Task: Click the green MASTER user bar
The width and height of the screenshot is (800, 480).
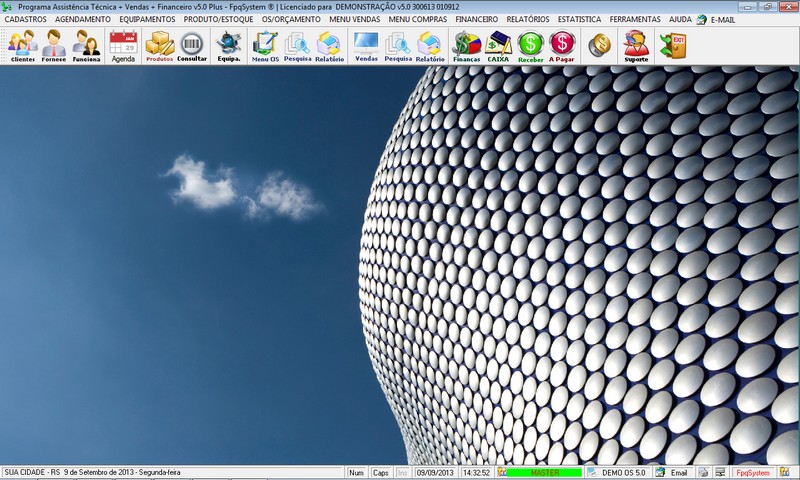Action: (544, 472)
